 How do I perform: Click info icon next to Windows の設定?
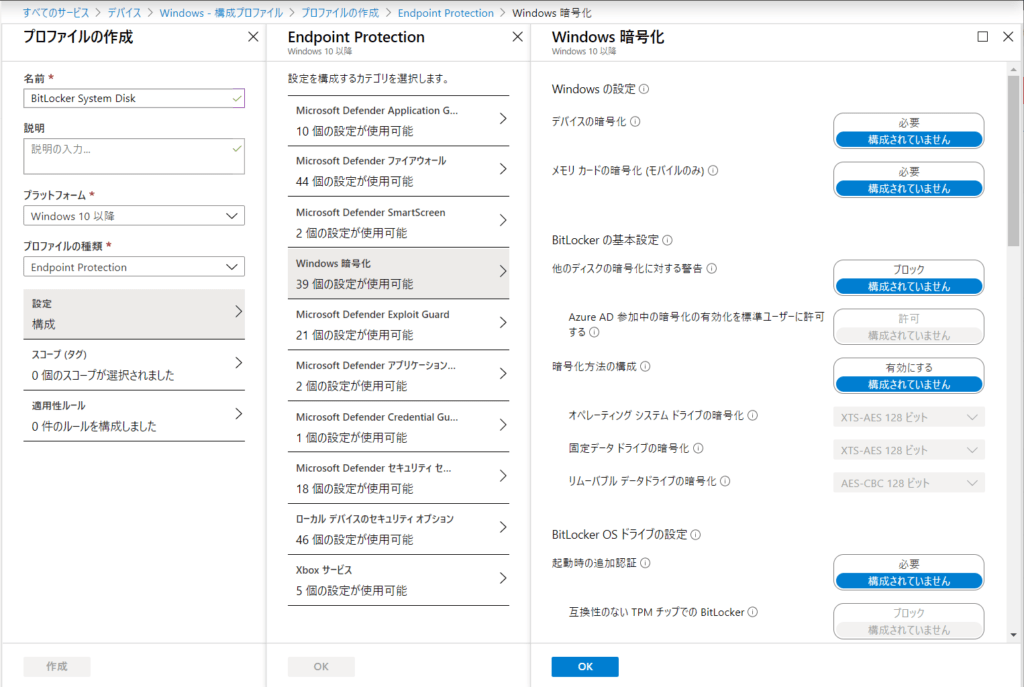(644, 89)
